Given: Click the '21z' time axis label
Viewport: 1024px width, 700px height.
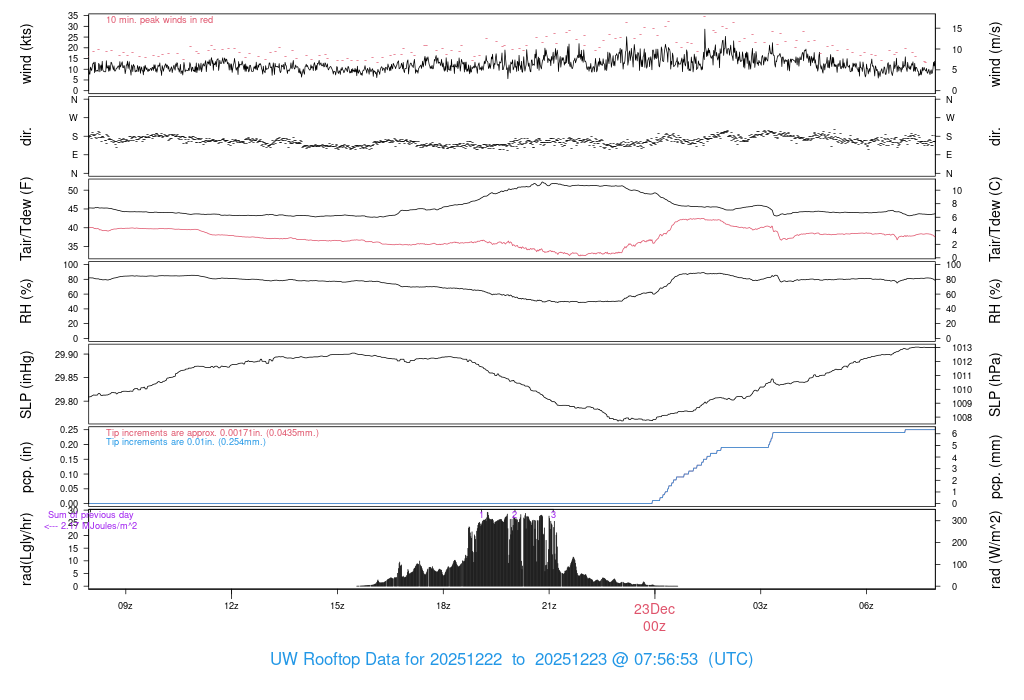Looking at the screenshot, I should [549, 606].
